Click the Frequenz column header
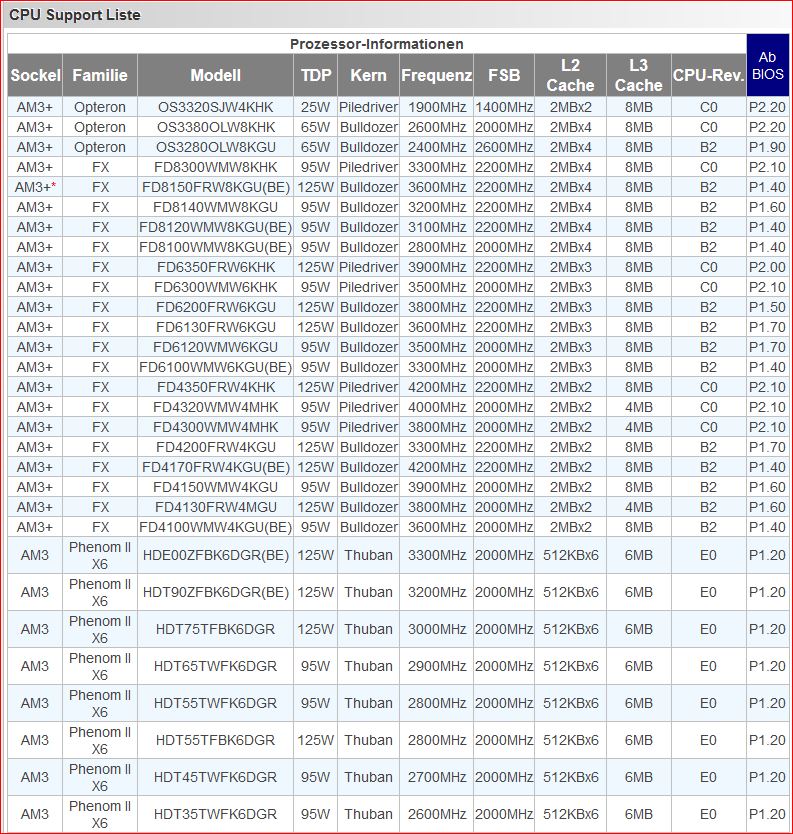The width and height of the screenshot is (793, 834). click(437, 75)
